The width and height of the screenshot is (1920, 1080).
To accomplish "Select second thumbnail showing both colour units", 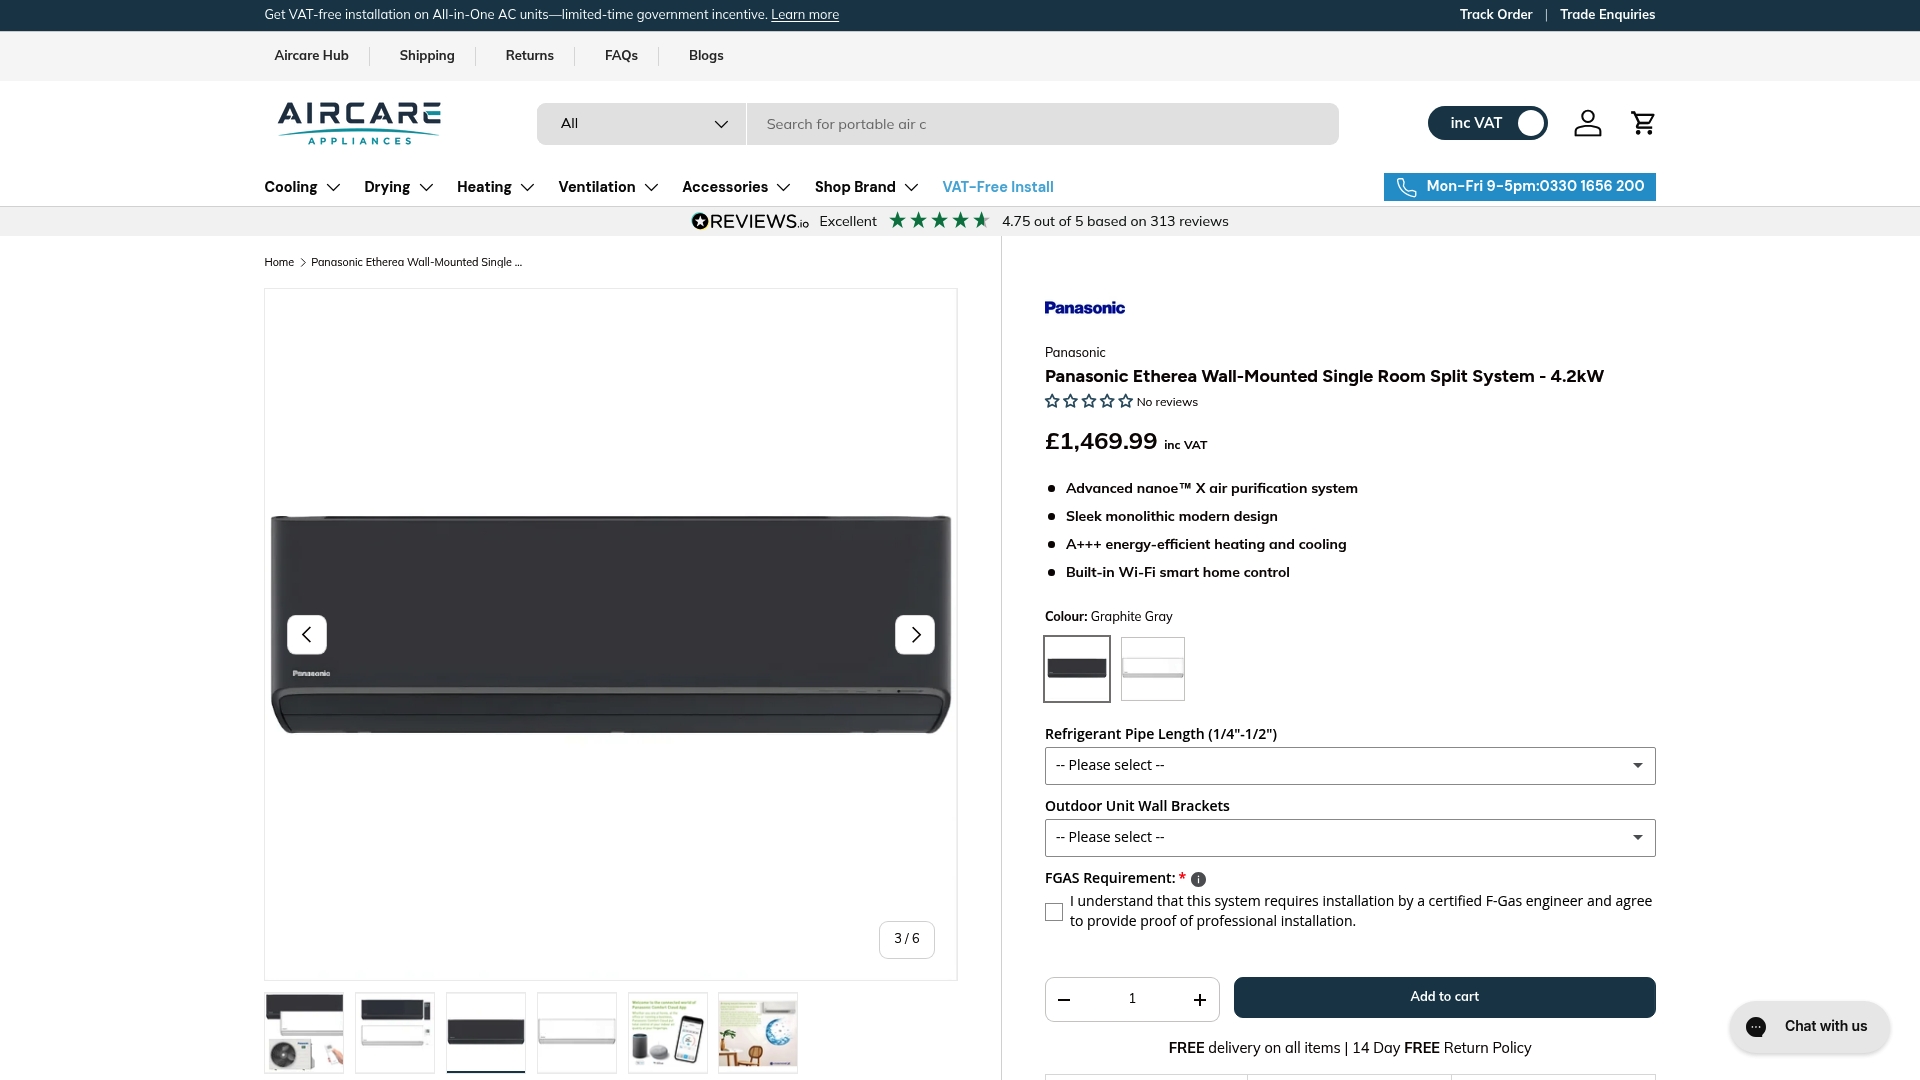I will click(x=395, y=1033).
